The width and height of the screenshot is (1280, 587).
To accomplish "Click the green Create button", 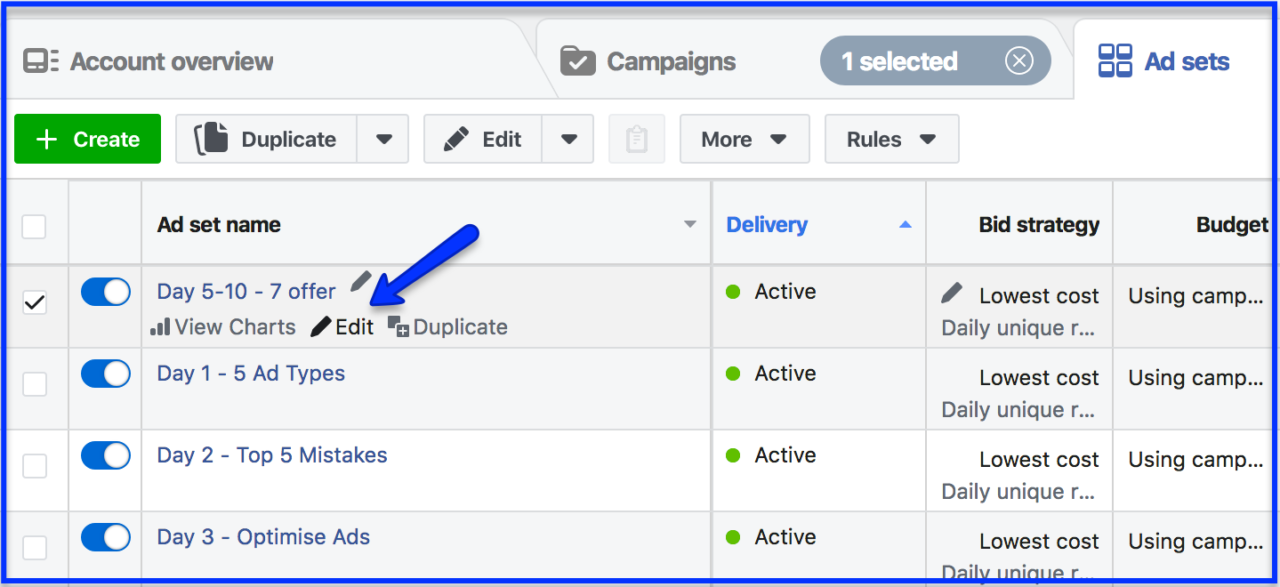I will tap(87, 139).
